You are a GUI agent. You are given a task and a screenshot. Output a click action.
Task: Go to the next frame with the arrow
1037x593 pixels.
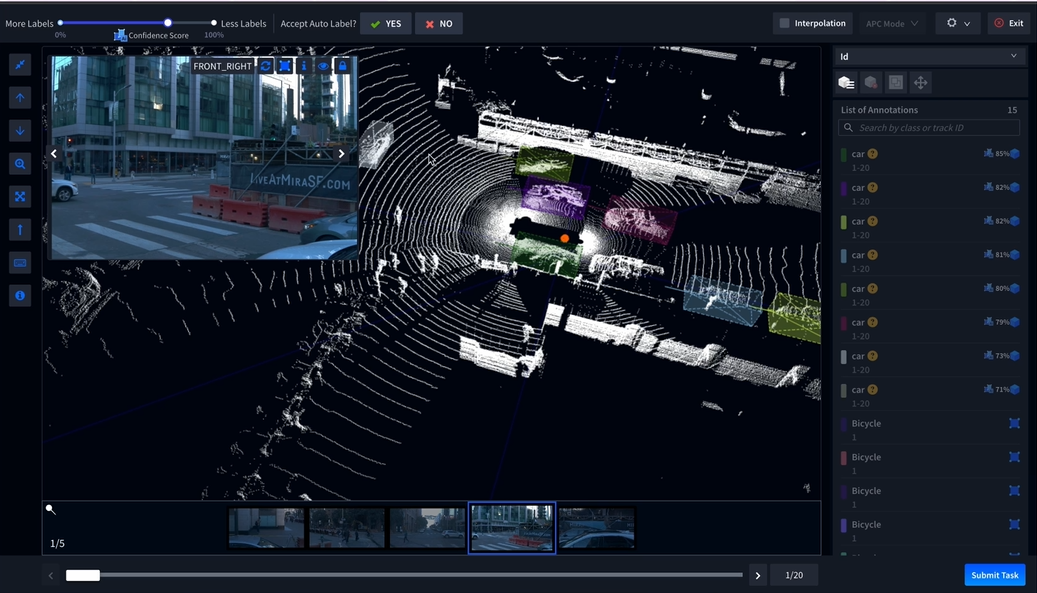coord(758,575)
